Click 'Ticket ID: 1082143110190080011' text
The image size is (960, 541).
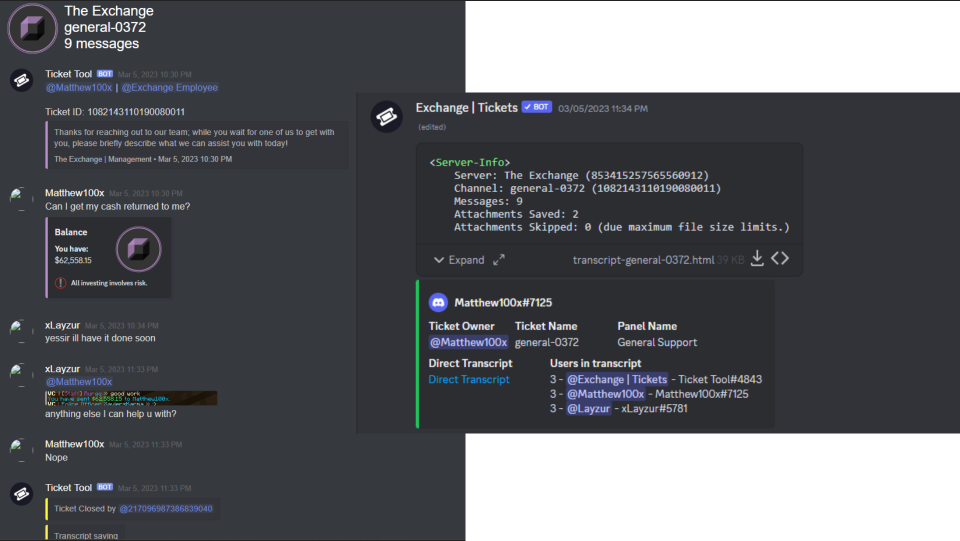click(x=115, y=112)
